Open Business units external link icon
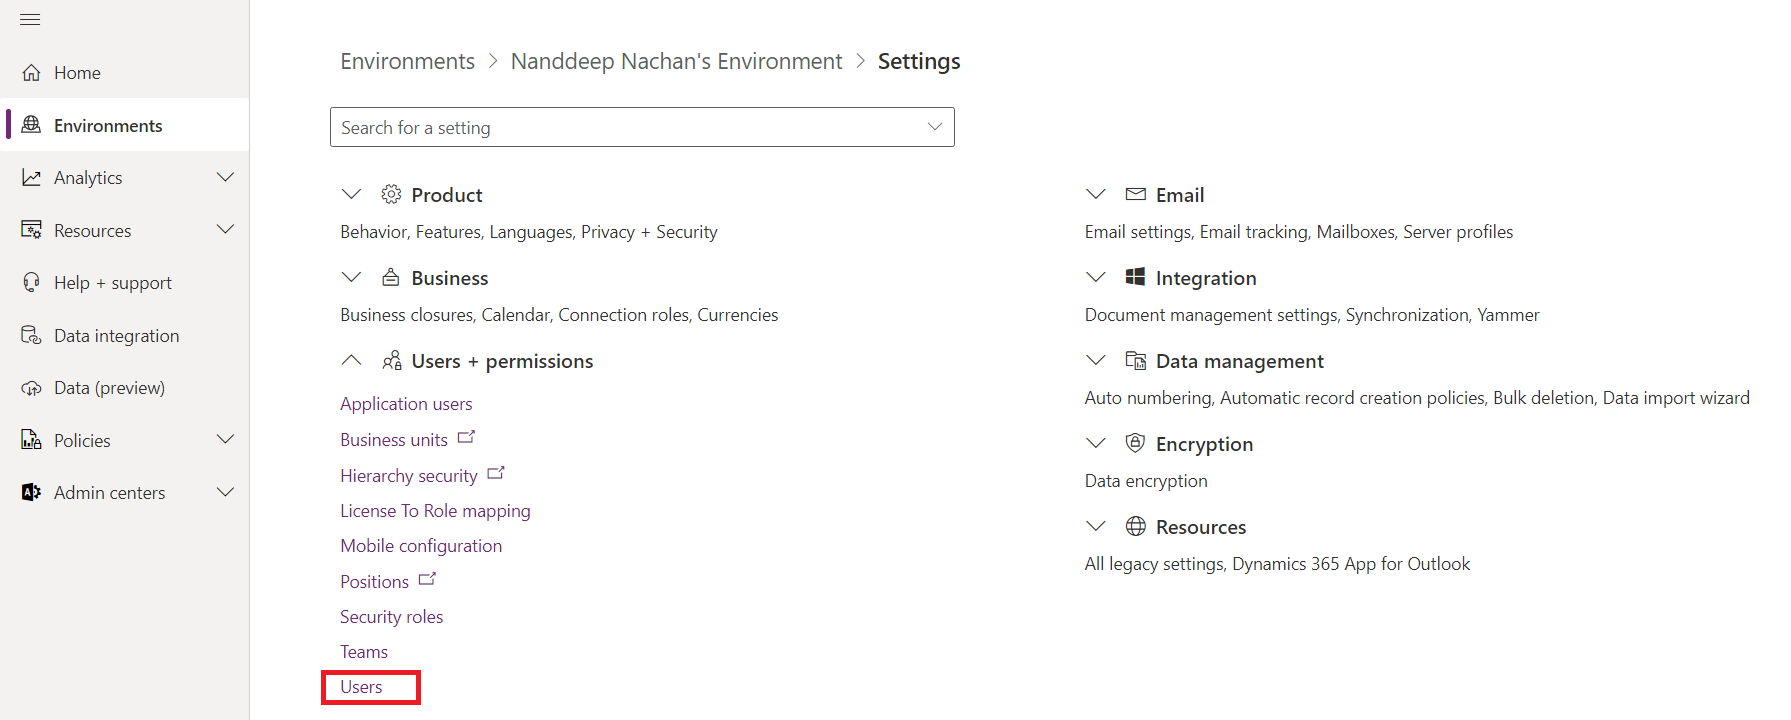The width and height of the screenshot is (1791, 720). pos(466,438)
